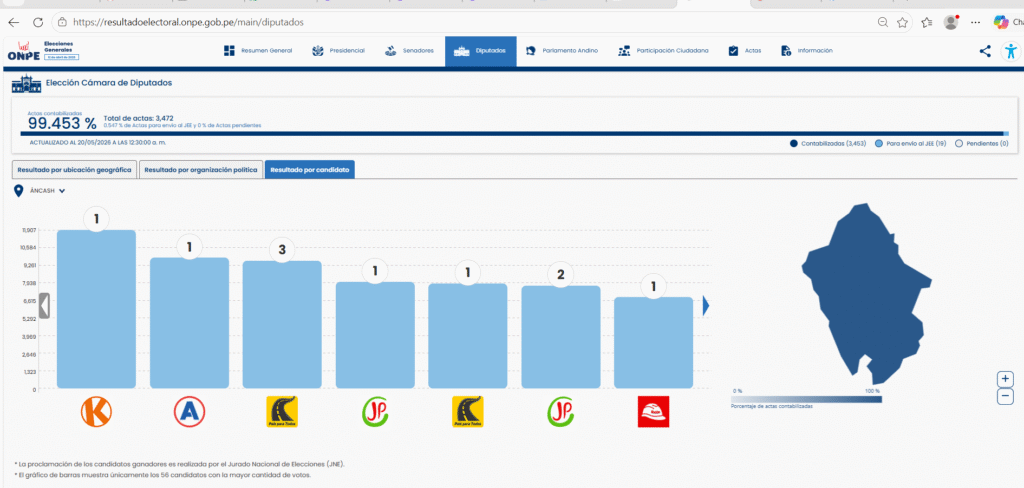Click the browser address bar URL

coord(188,22)
